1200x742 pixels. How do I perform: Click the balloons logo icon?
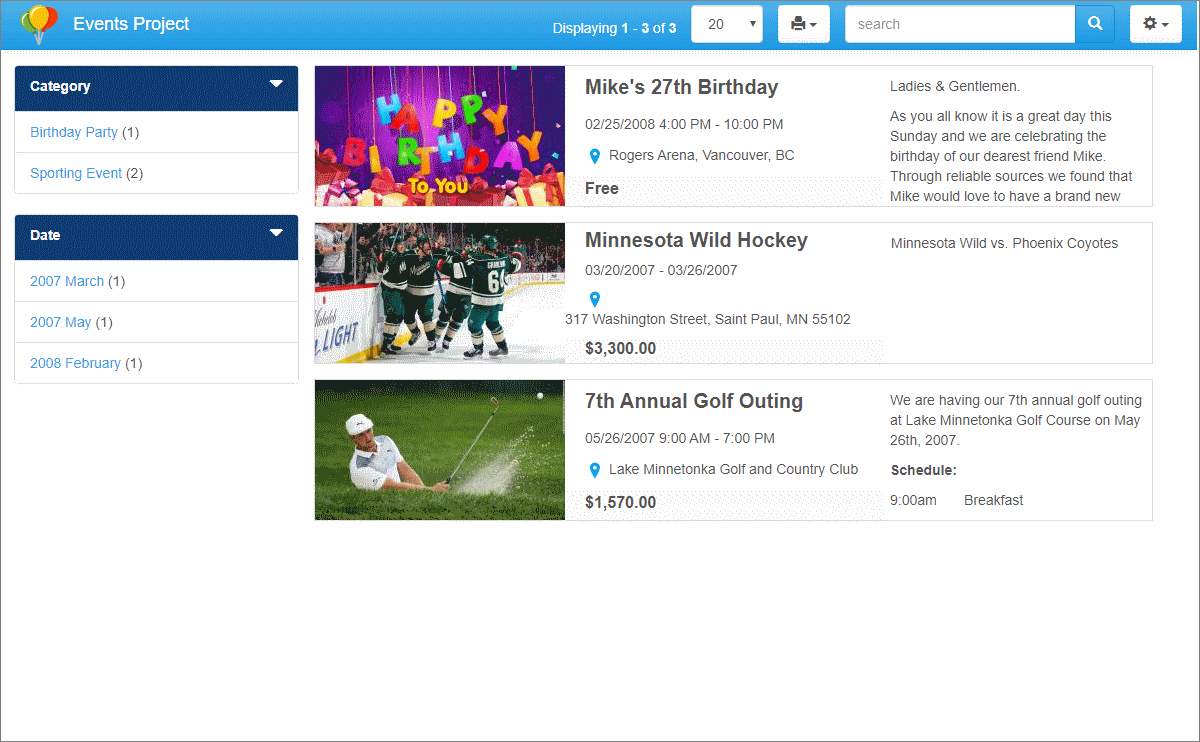click(x=38, y=24)
